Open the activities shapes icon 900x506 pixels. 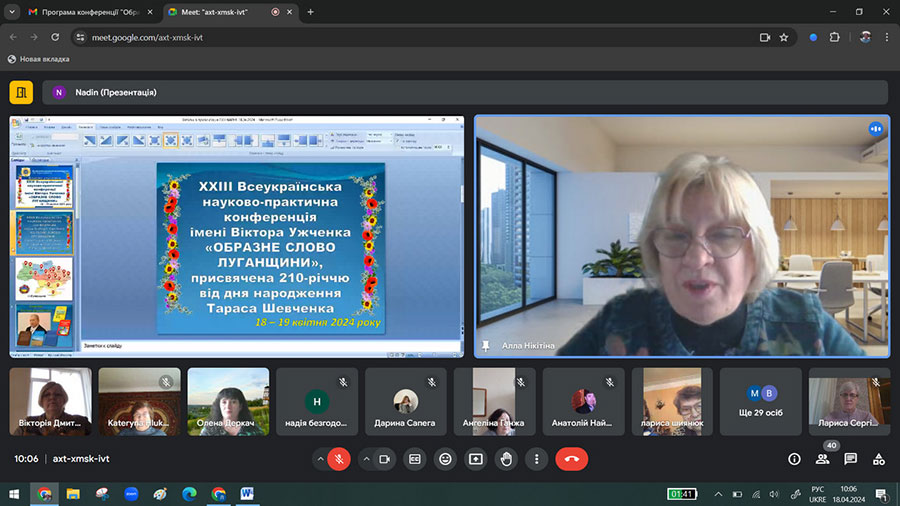point(878,459)
